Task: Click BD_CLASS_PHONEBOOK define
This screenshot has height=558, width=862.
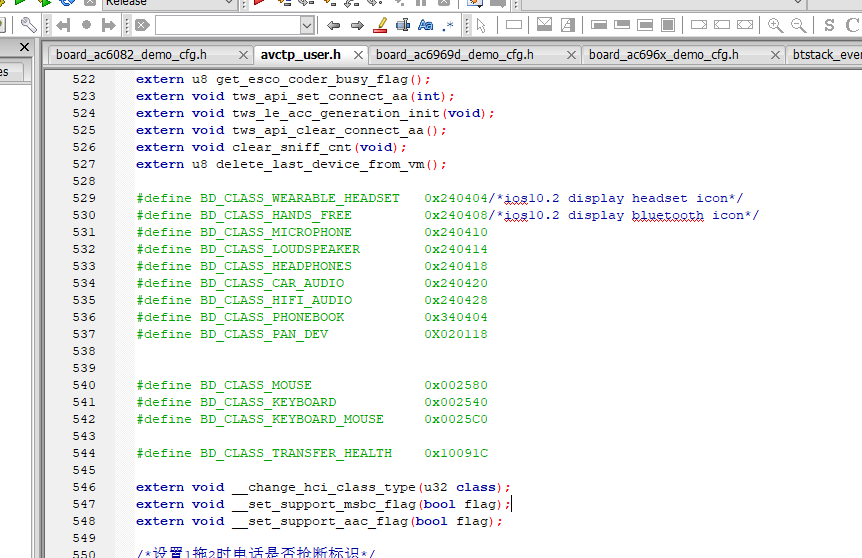Action: 272,317
